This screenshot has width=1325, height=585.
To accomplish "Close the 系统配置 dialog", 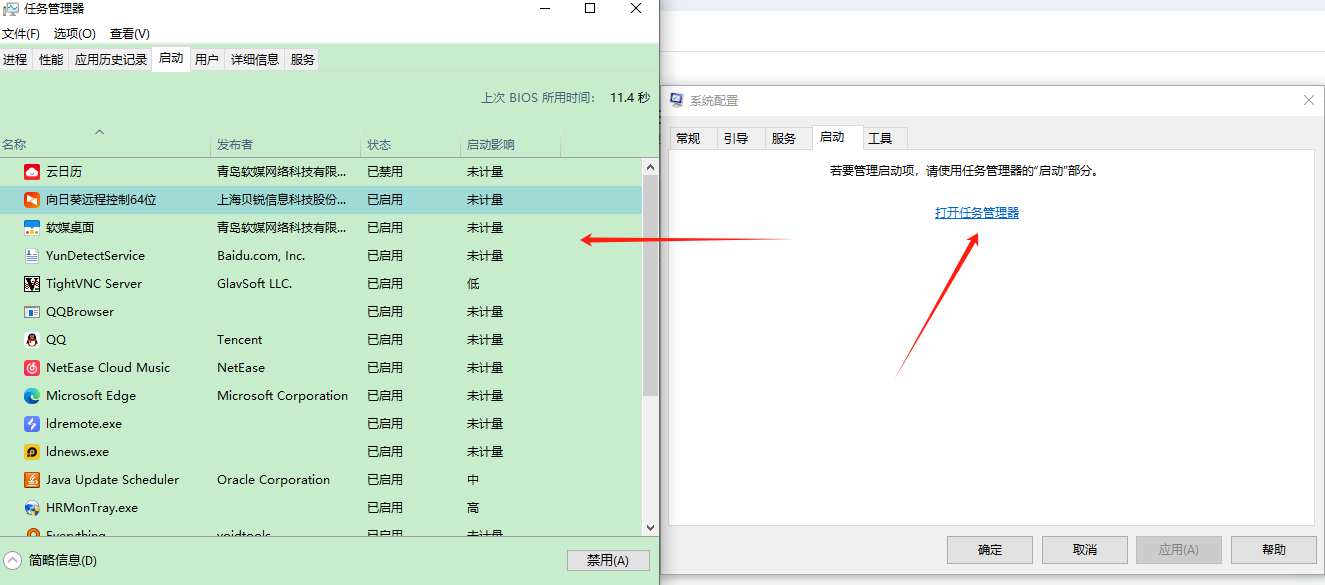I will pos(1308,100).
